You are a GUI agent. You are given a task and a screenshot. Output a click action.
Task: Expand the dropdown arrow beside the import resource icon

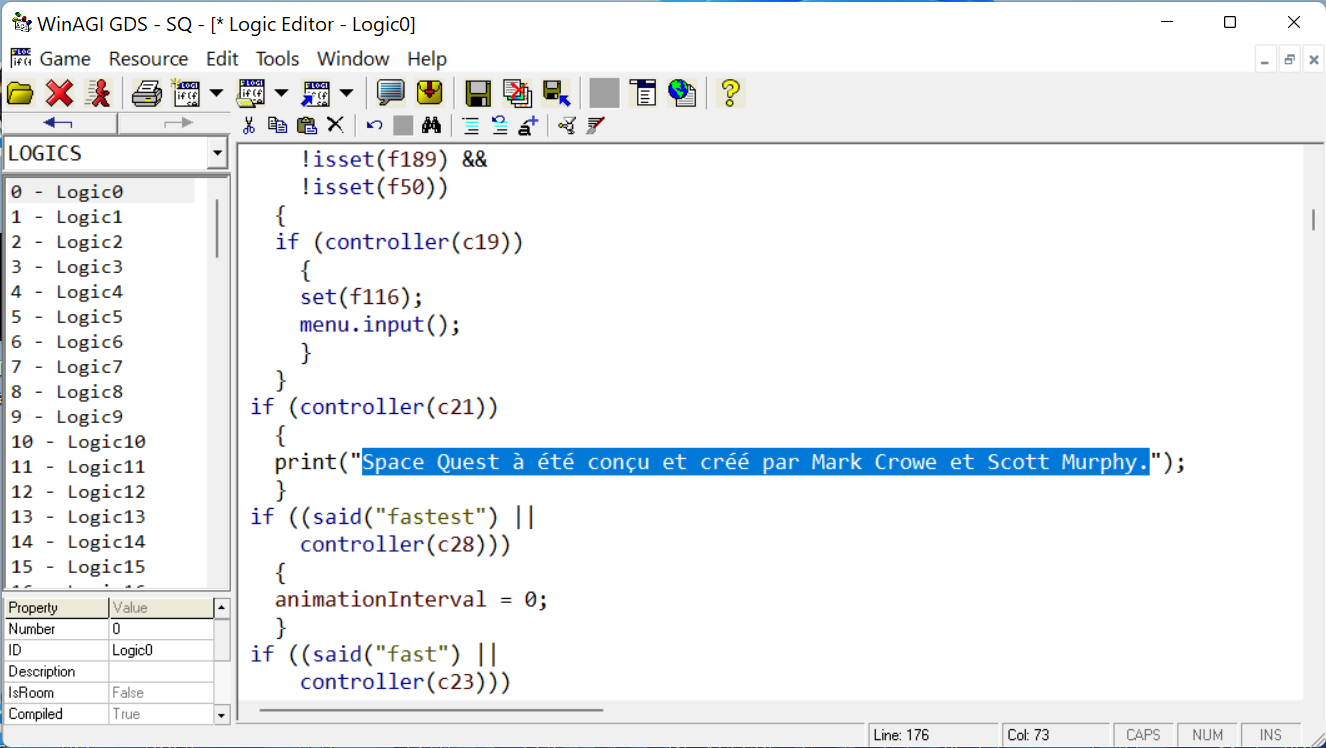(346, 93)
